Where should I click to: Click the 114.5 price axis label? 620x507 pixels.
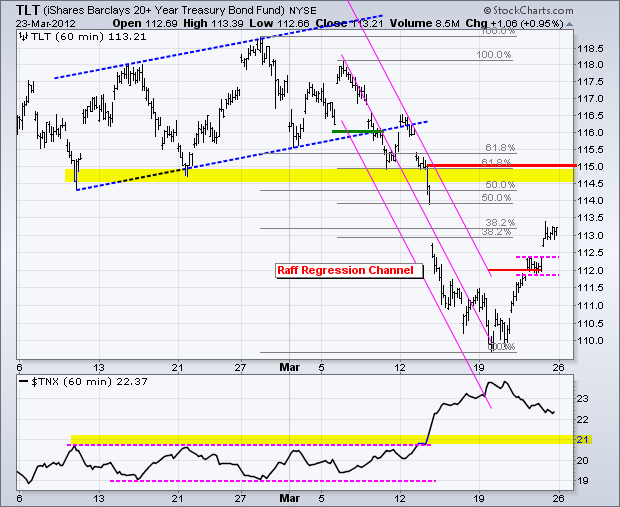[590, 184]
